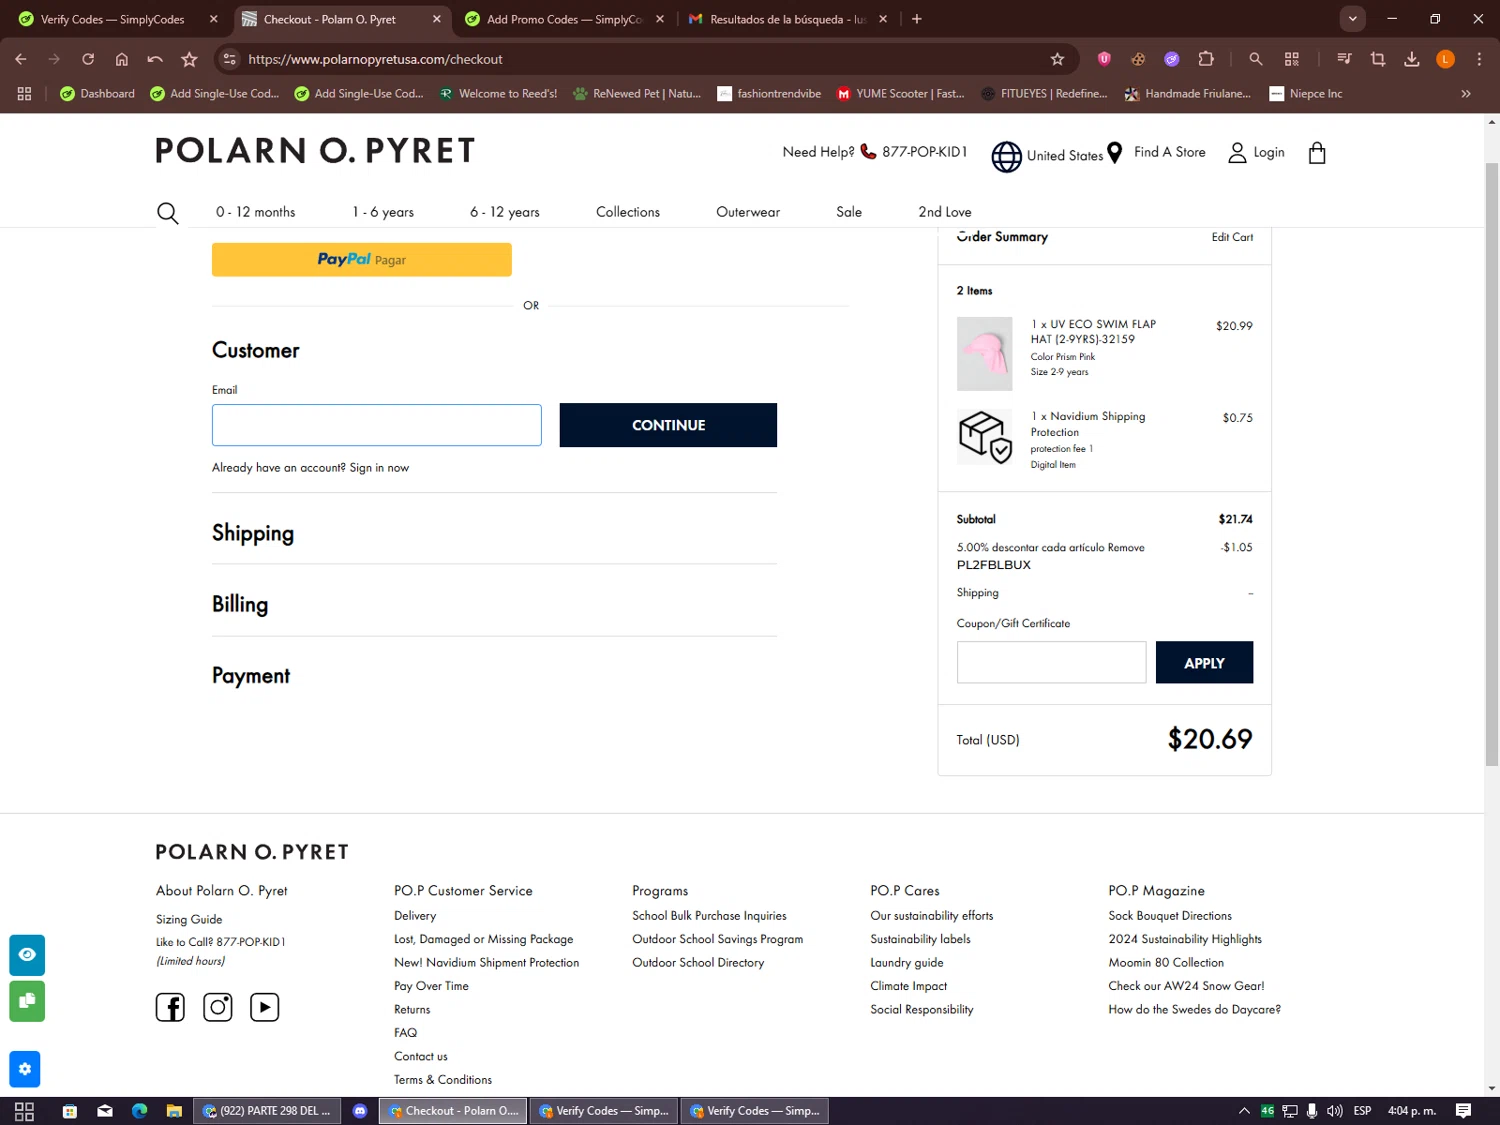Click APPLY coupon button
The image size is (1500, 1125).
(x=1204, y=663)
